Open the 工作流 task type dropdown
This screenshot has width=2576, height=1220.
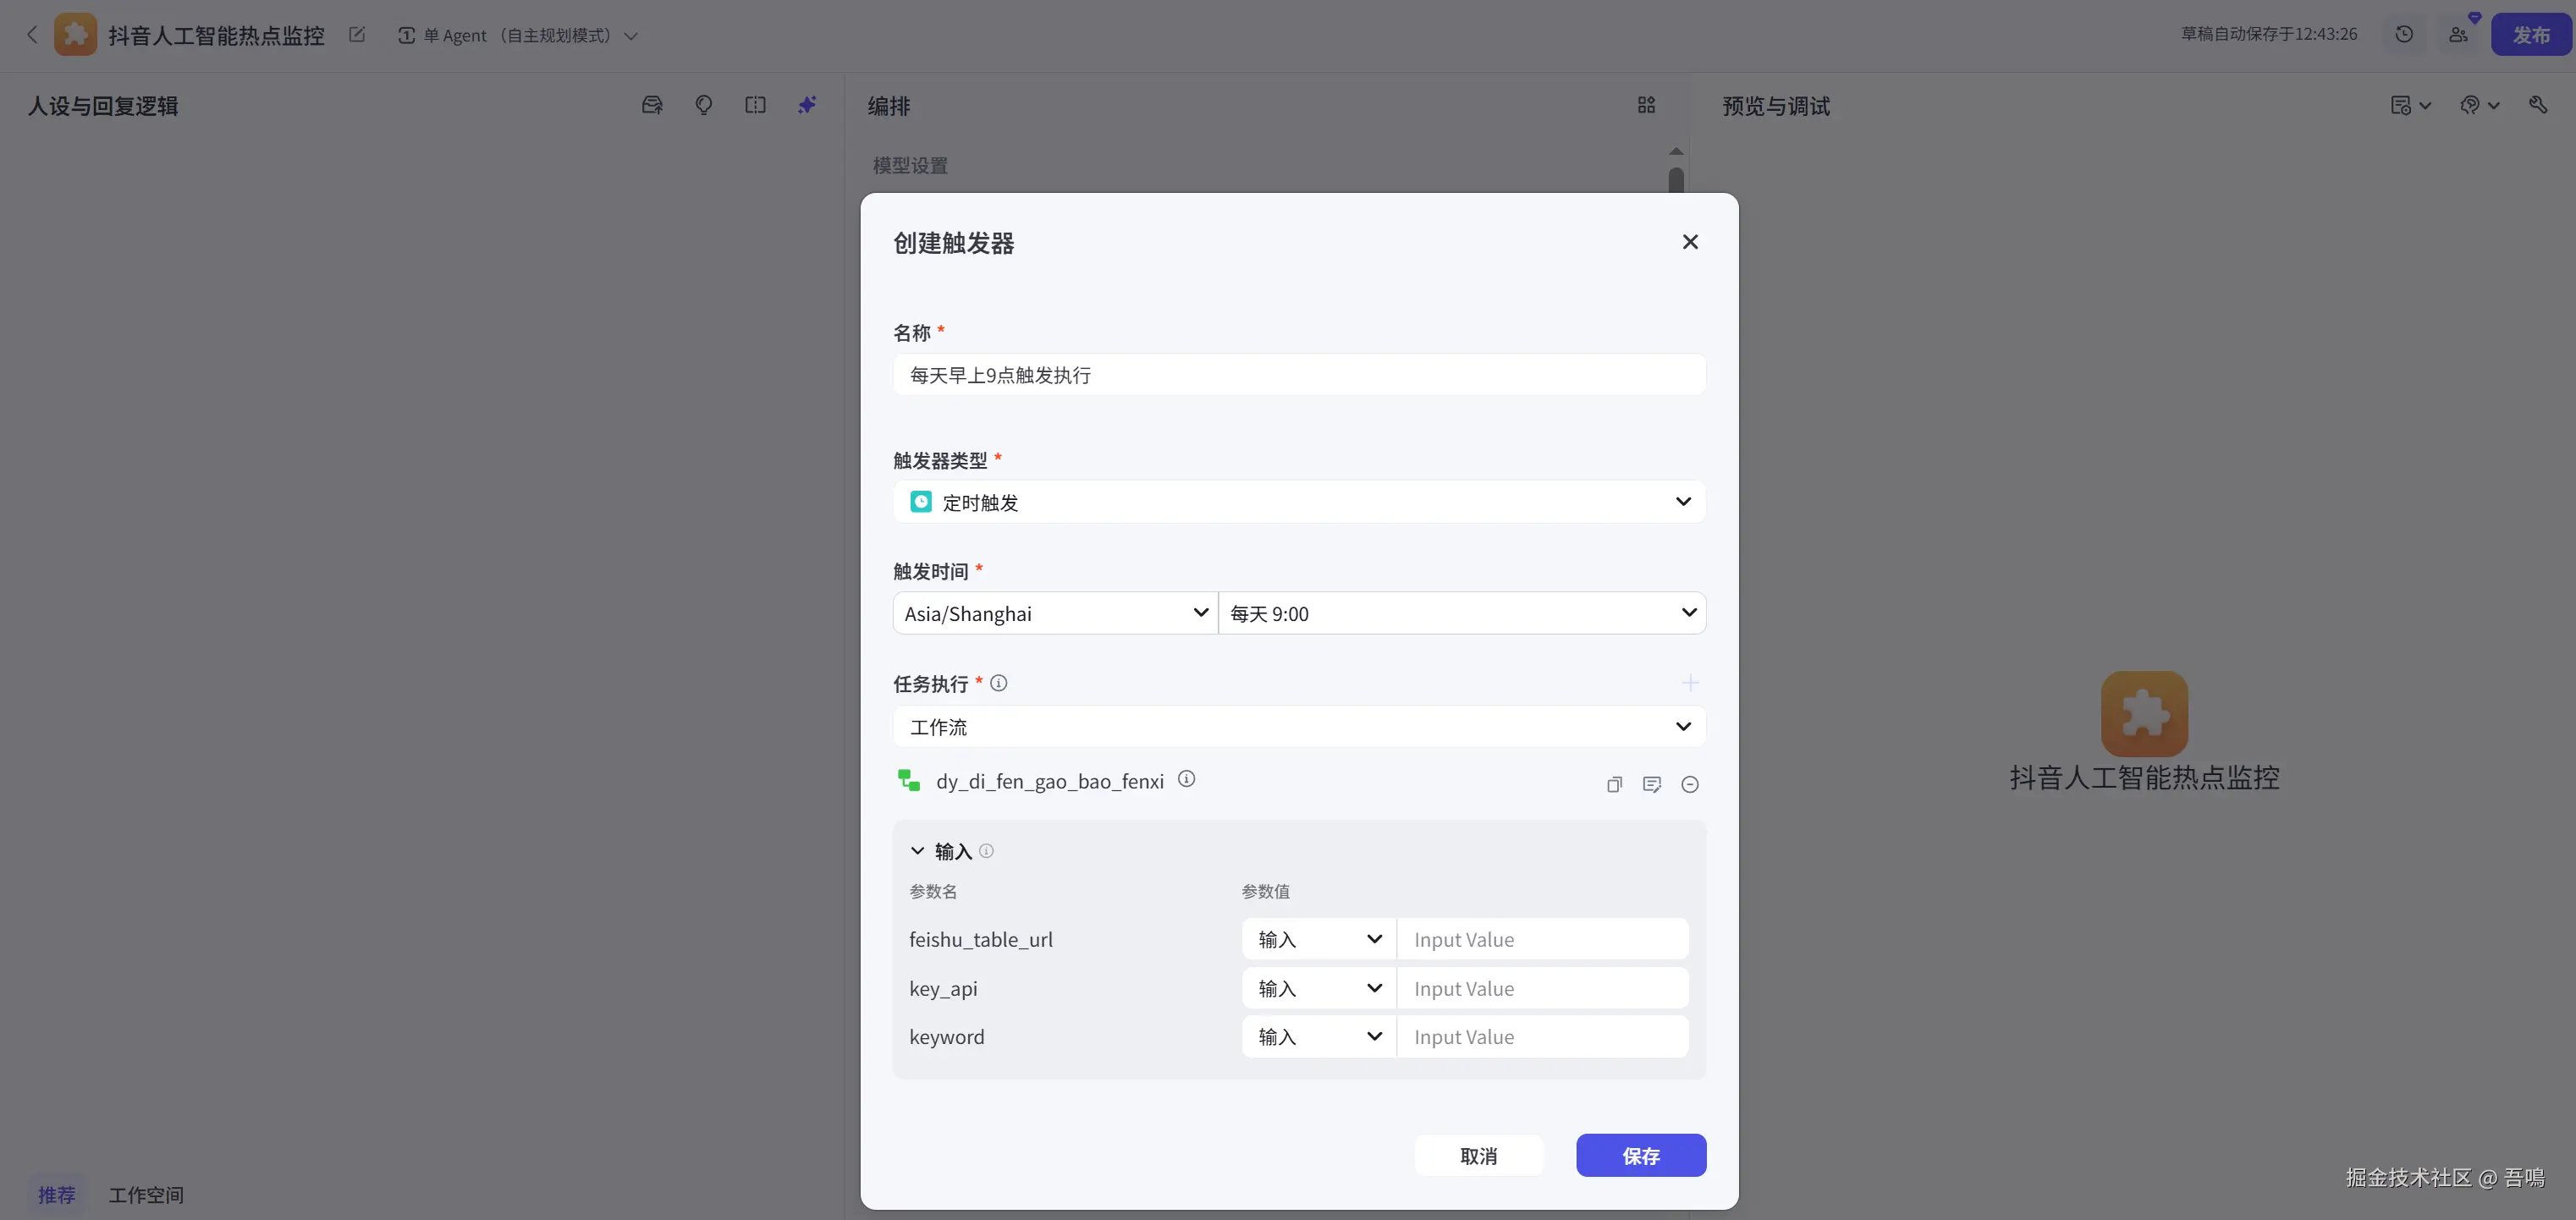click(x=1299, y=727)
